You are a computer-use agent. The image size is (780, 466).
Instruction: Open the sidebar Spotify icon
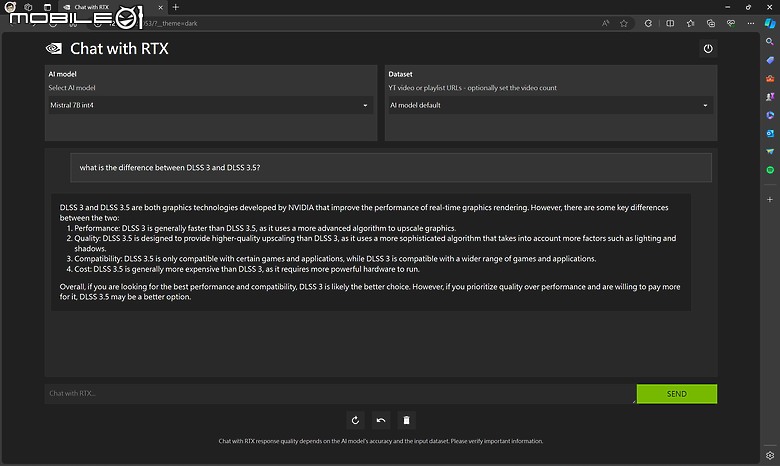point(770,170)
